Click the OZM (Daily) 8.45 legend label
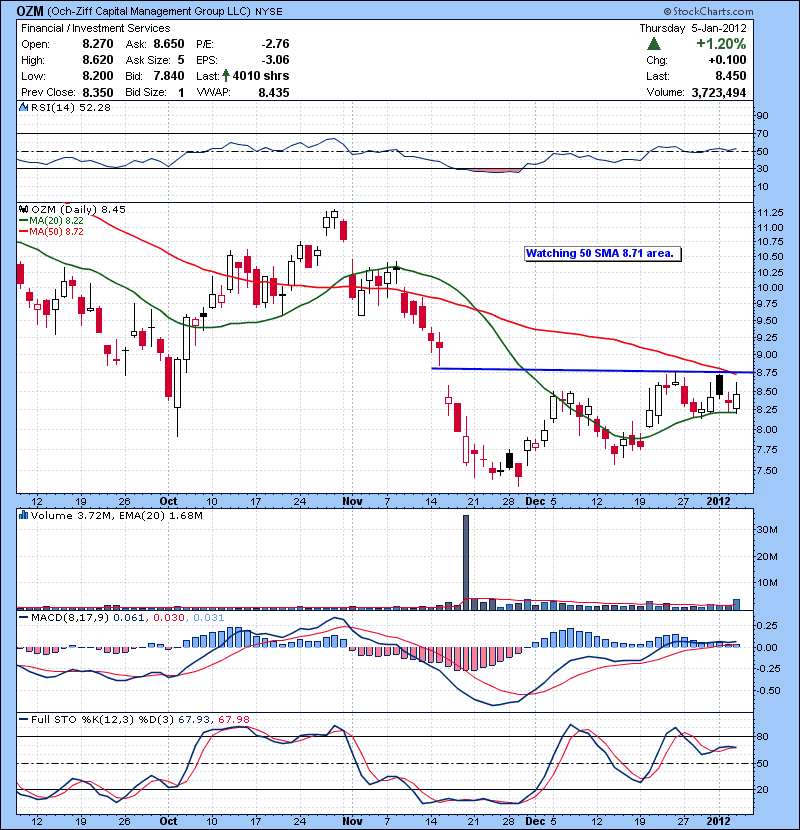 (x=78, y=210)
